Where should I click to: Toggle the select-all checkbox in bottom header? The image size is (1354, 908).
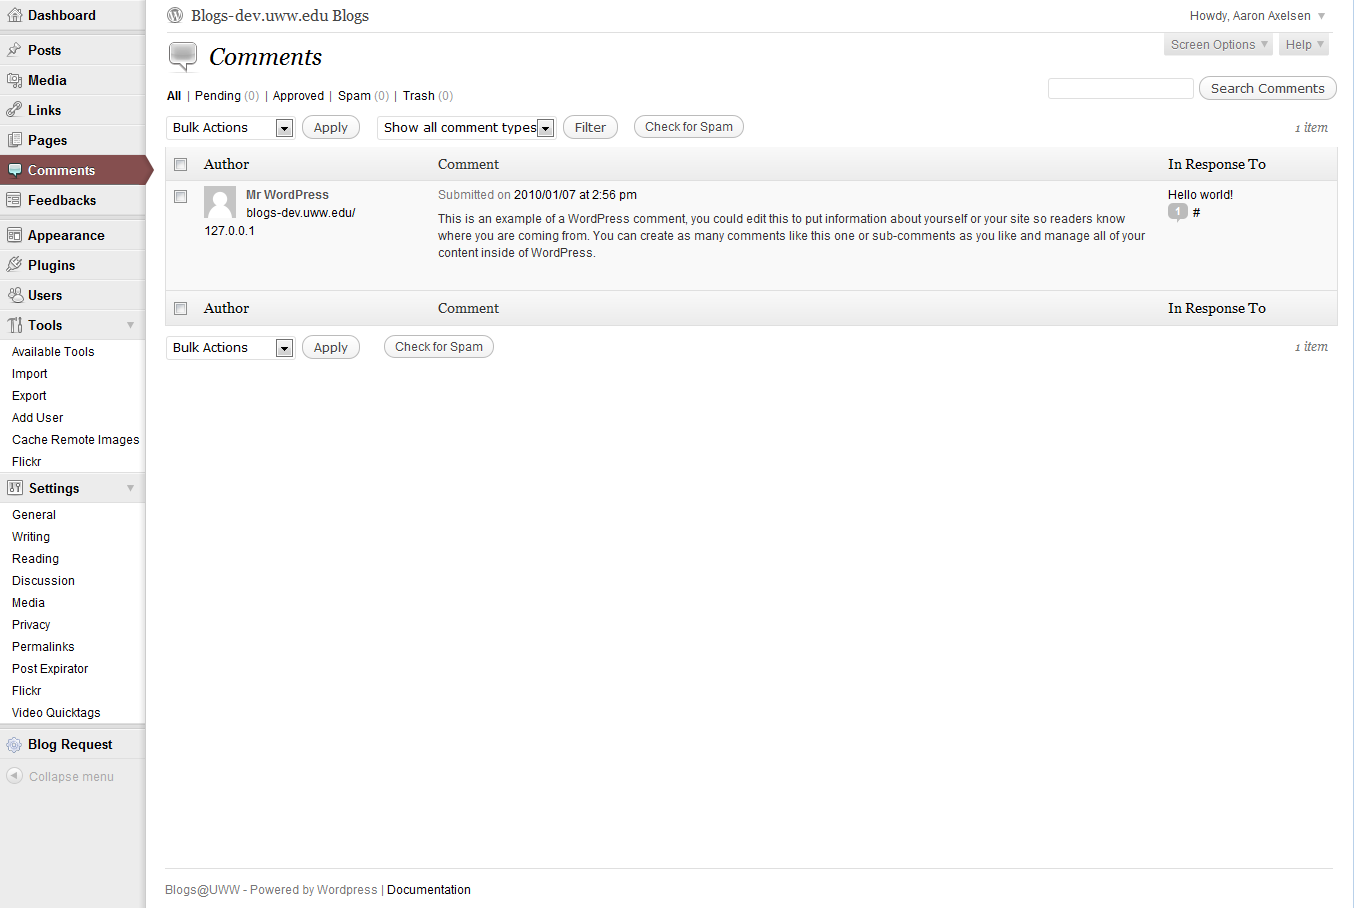[181, 309]
